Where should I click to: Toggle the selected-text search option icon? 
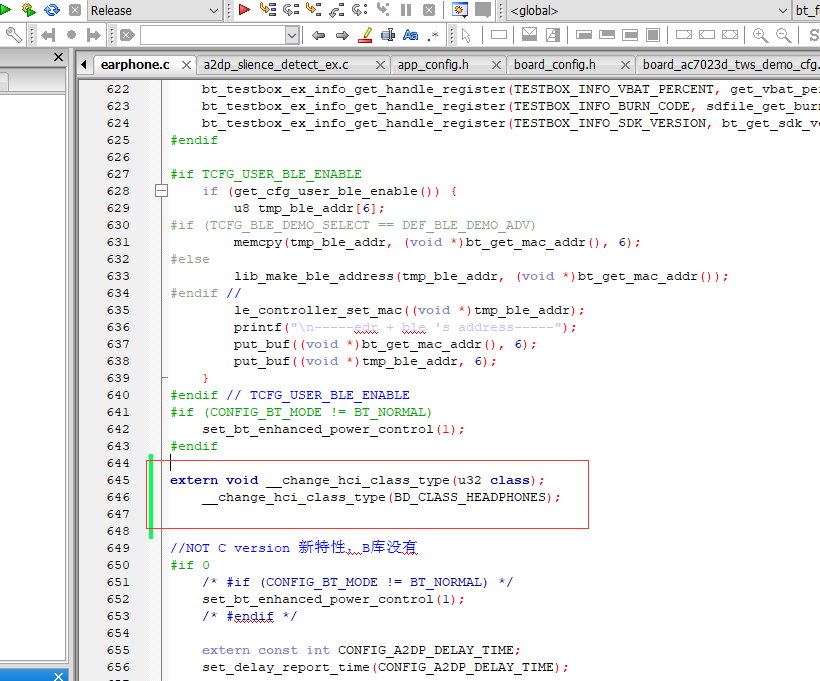tap(388, 35)
